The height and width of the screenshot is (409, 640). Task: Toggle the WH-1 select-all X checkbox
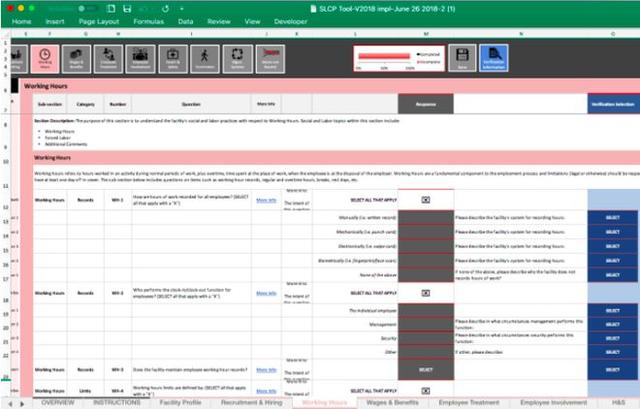[x=425, y=200]
